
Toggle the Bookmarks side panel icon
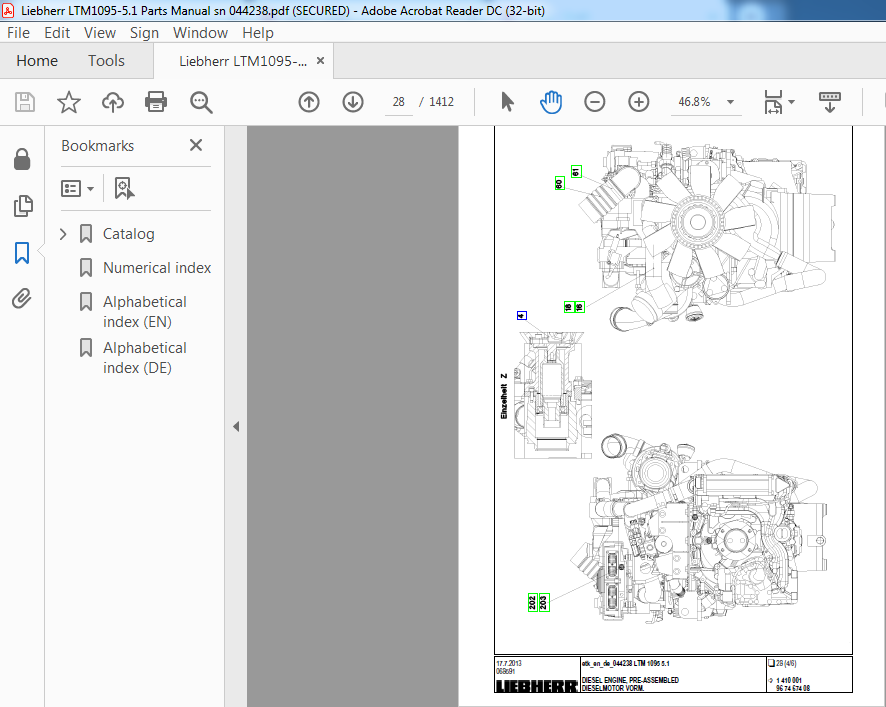pos(22,253)
